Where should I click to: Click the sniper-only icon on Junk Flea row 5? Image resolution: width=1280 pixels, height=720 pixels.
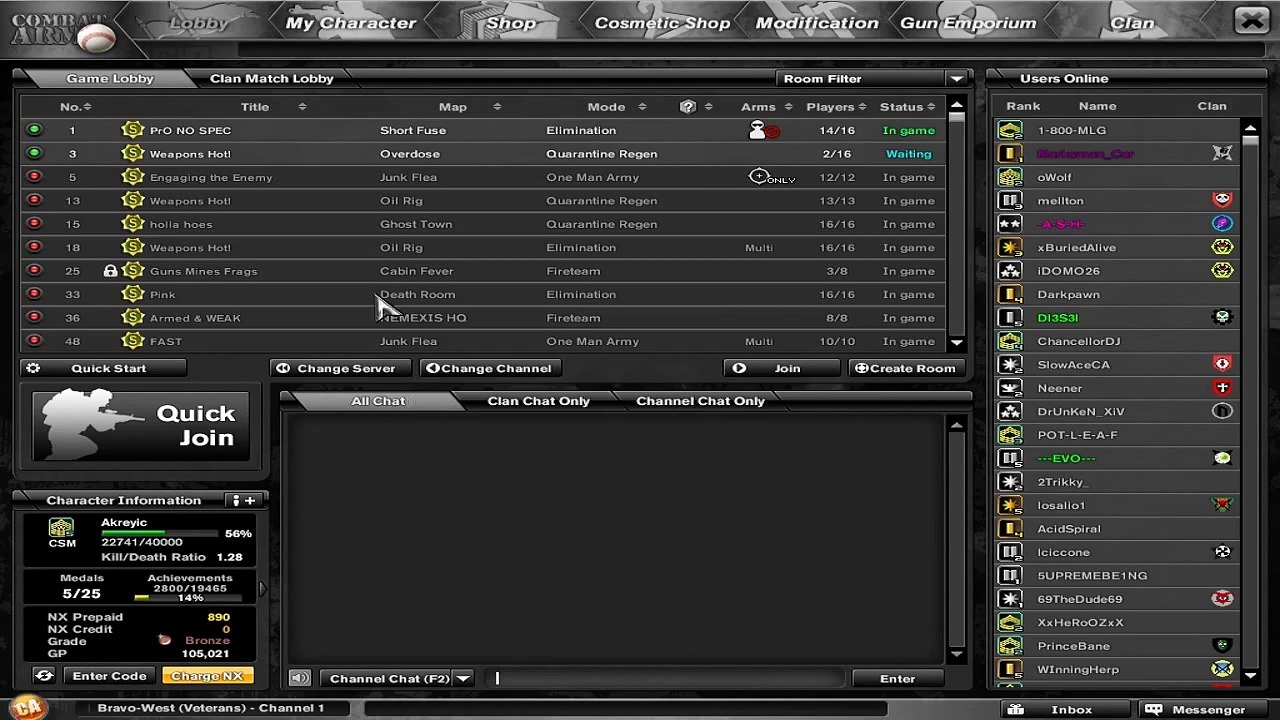[771, 177]
